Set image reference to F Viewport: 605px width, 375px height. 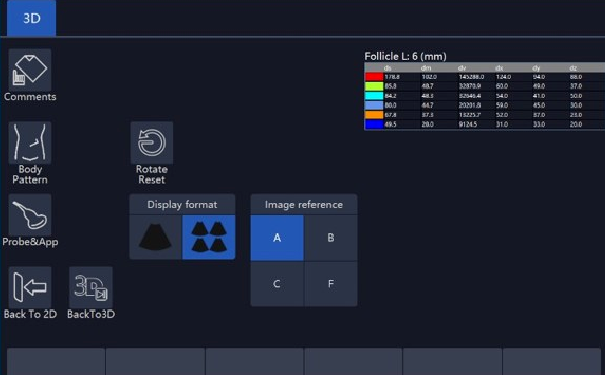coord(331,284)
